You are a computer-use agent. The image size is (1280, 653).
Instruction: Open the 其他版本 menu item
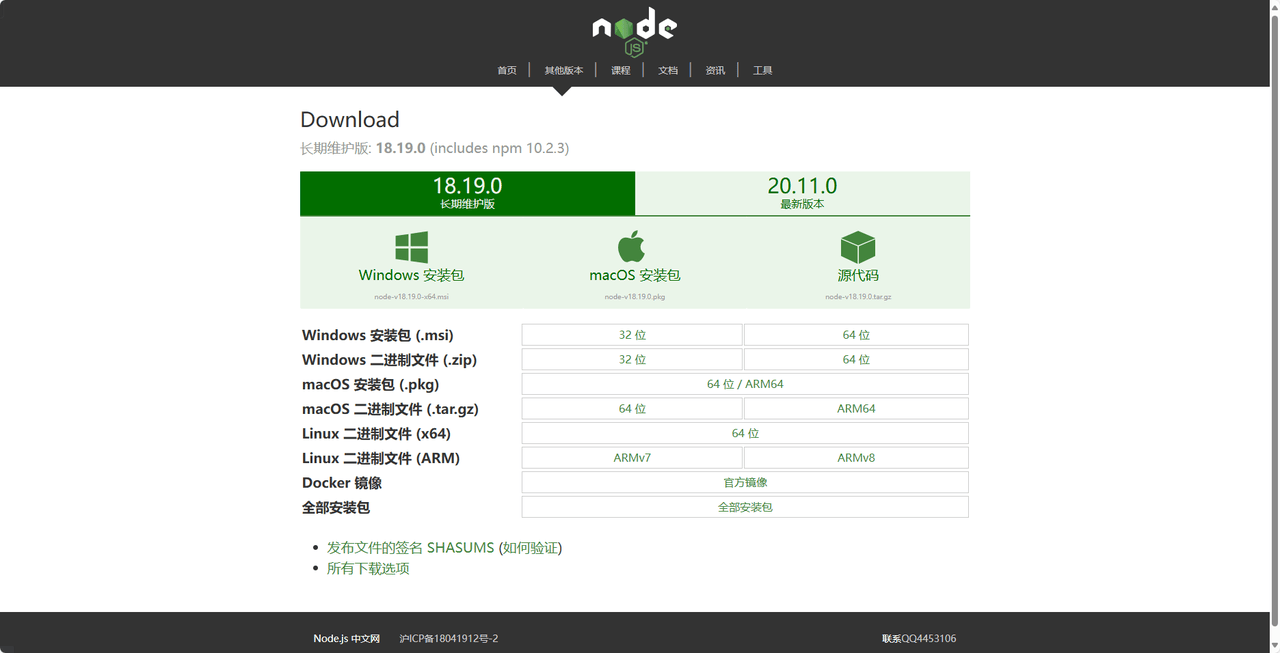[563, 70]
